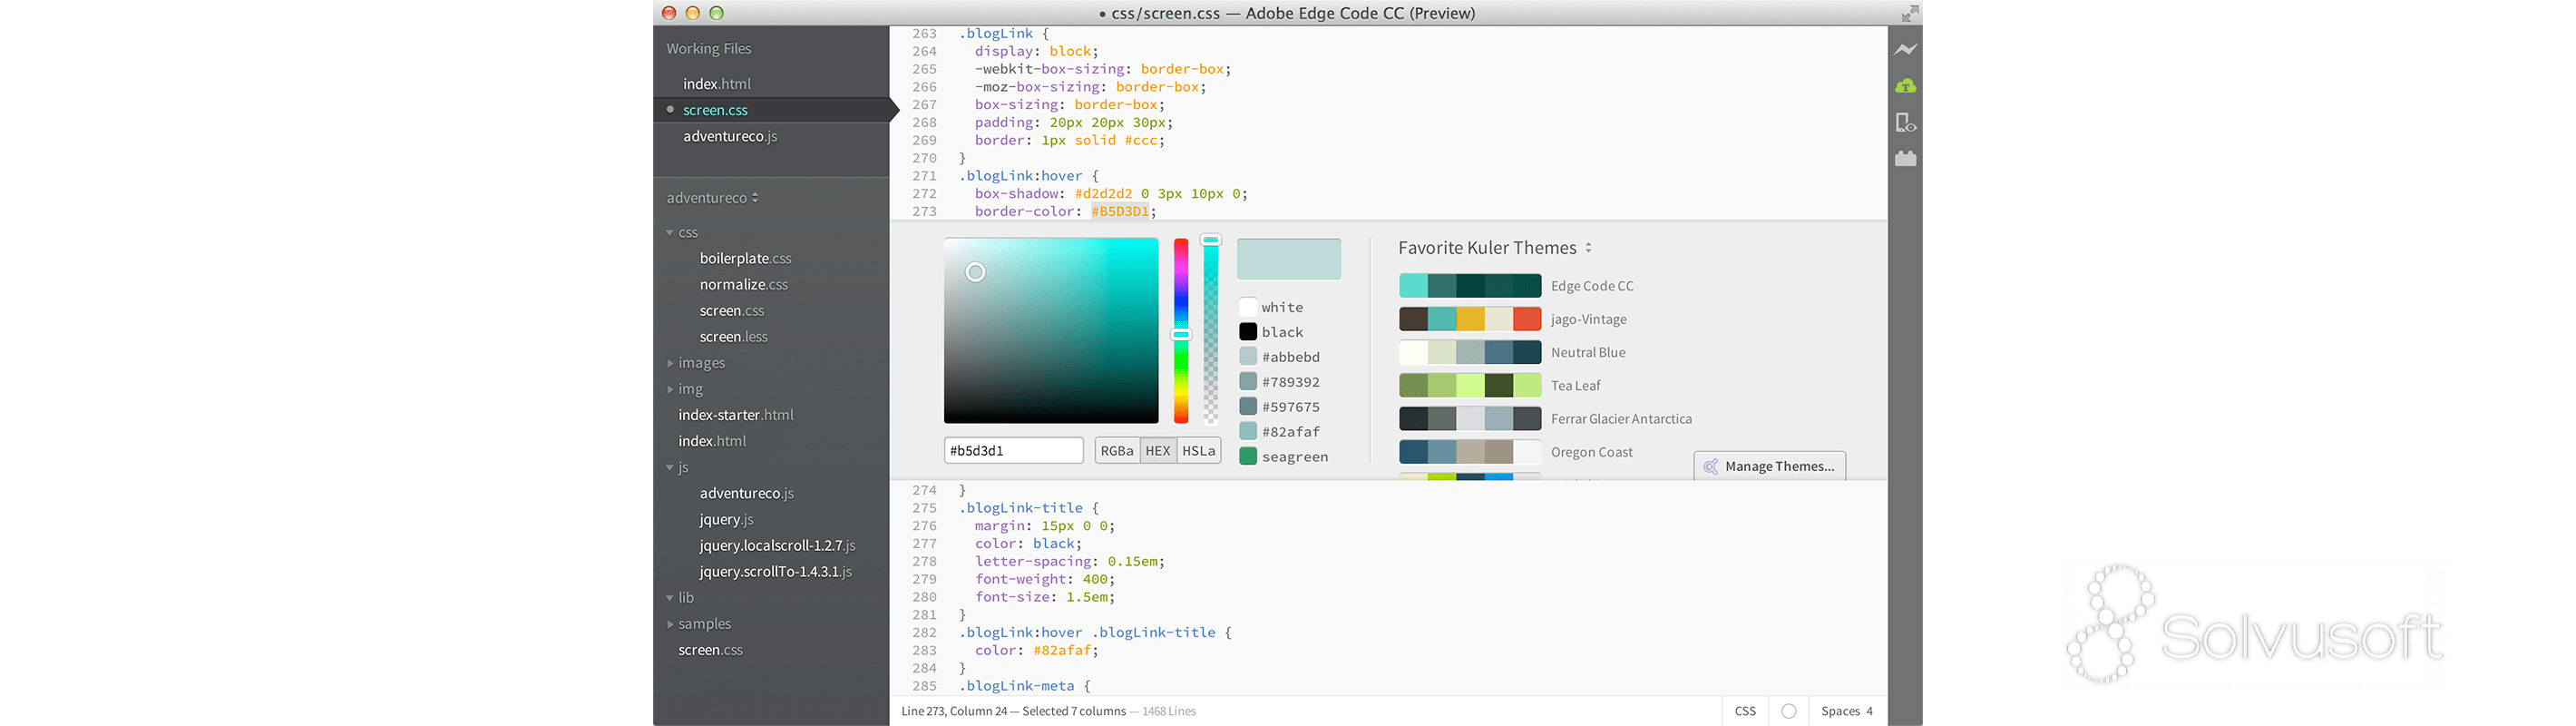Screen dimensions: 2576x726
Task: Open index-starter.html in file tree
Action: pyautogui.click(x=735, y=415)
